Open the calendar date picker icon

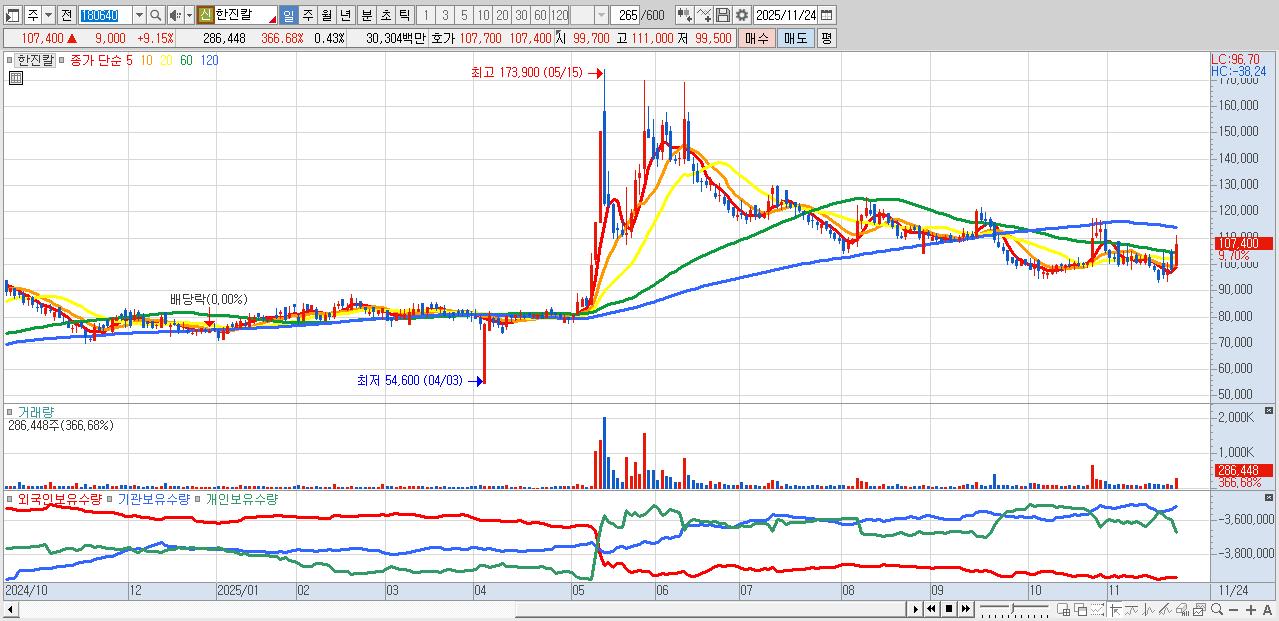(826, 15)
